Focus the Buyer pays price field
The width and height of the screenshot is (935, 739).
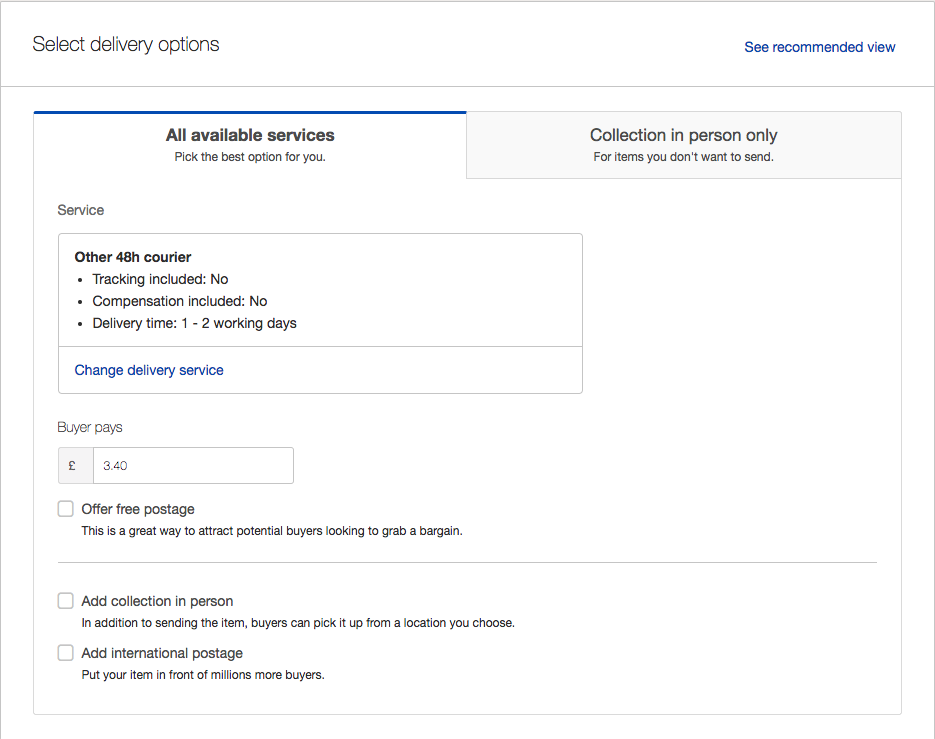[x=193, y=465]
